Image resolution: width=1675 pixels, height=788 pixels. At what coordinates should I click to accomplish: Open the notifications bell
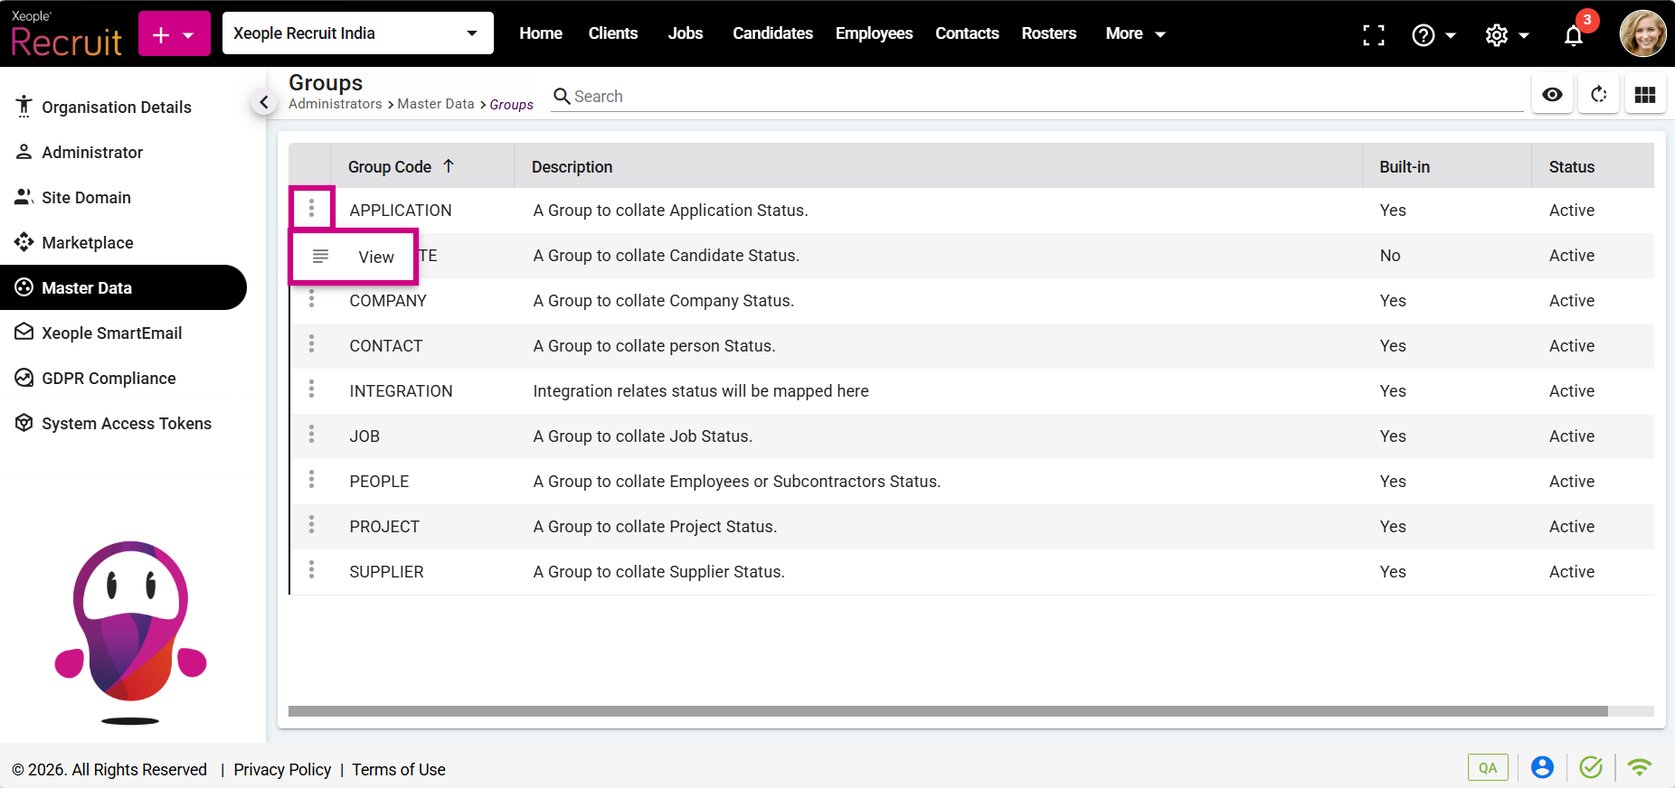pyautogui.click(x=1574, y=35)
